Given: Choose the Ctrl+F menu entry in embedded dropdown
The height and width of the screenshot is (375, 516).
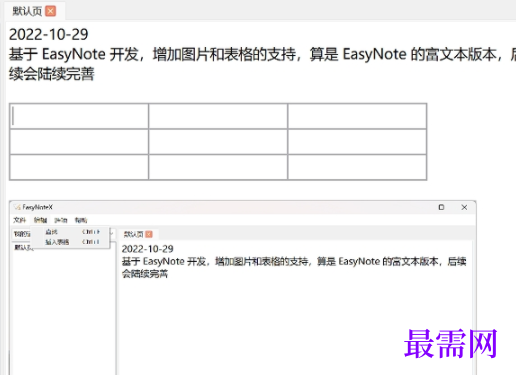Looking at the screenshot, I should pyautogui.click(x=70, y=232).
